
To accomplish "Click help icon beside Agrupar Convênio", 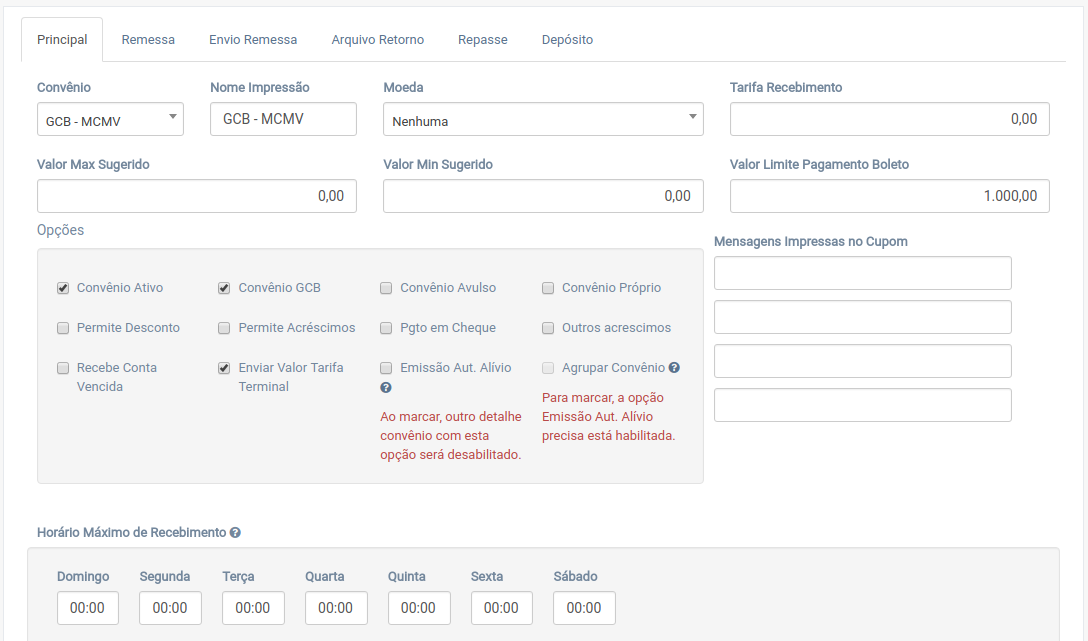I will click(x=674, y=368).
